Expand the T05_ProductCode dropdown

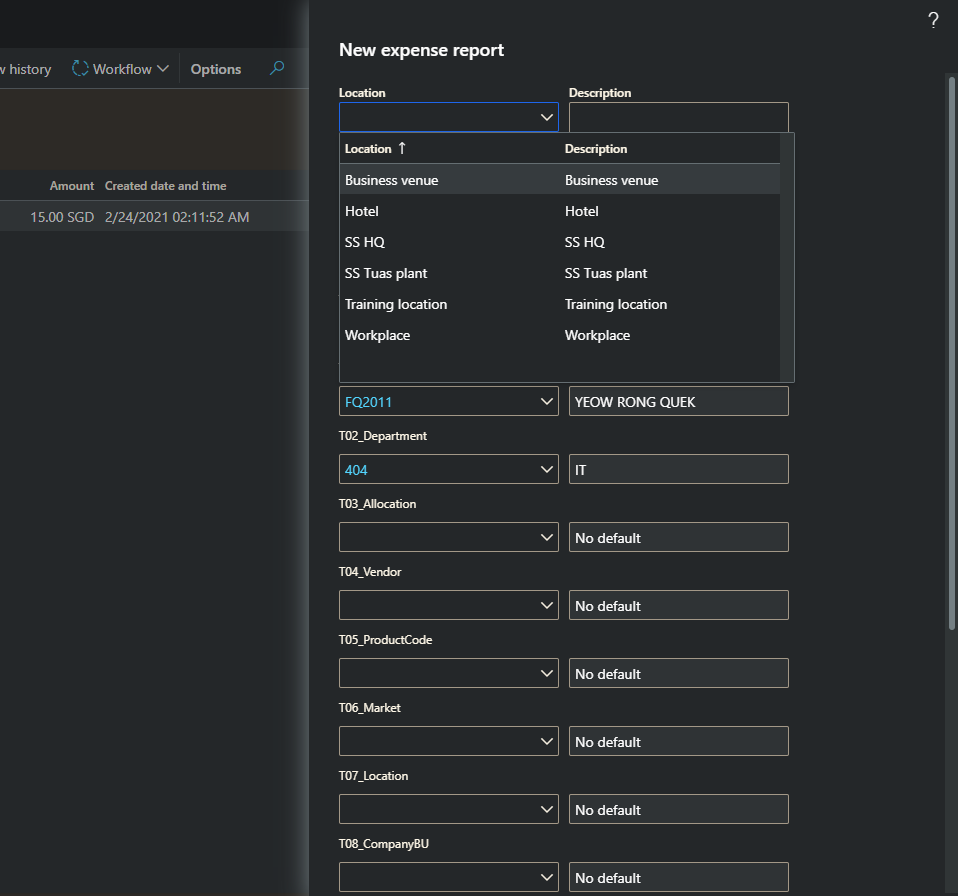(546, 674)
